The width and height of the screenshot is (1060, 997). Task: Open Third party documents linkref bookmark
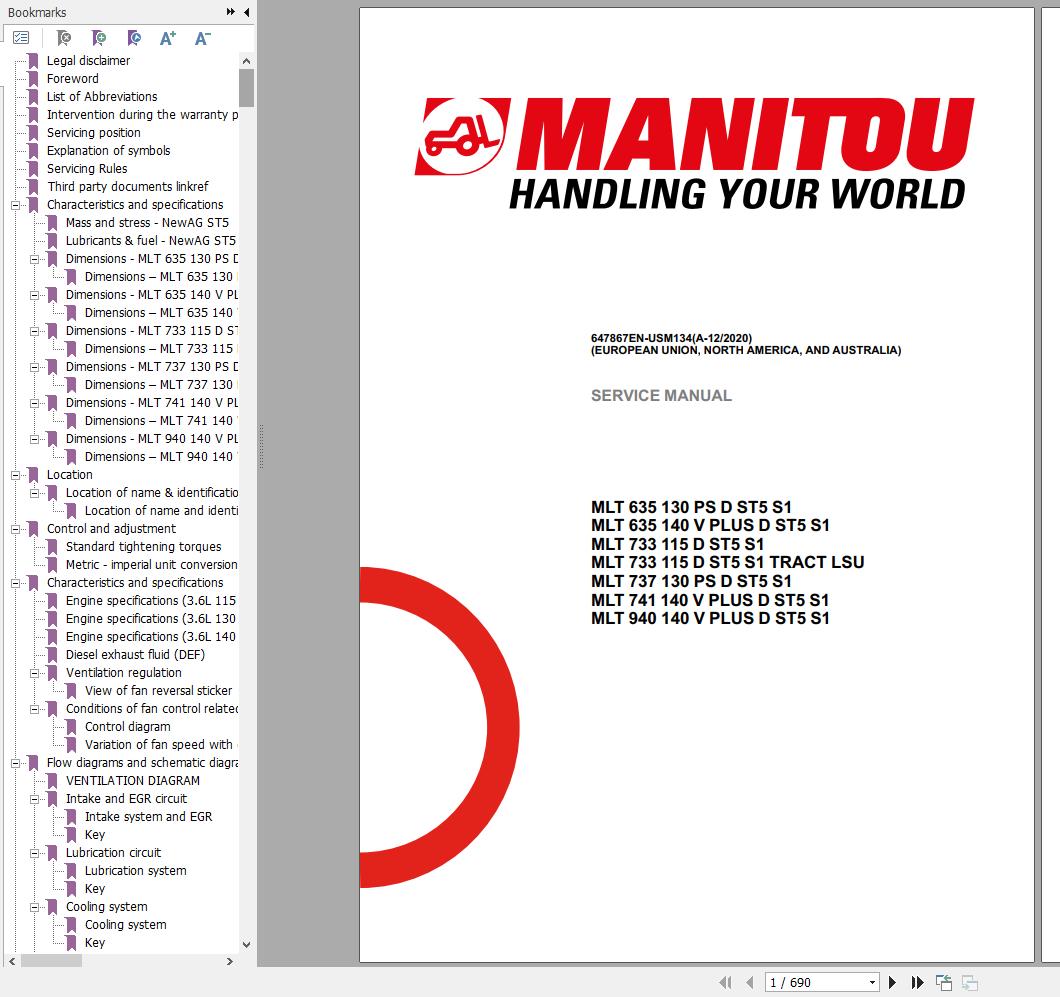(x=128, y=187)
